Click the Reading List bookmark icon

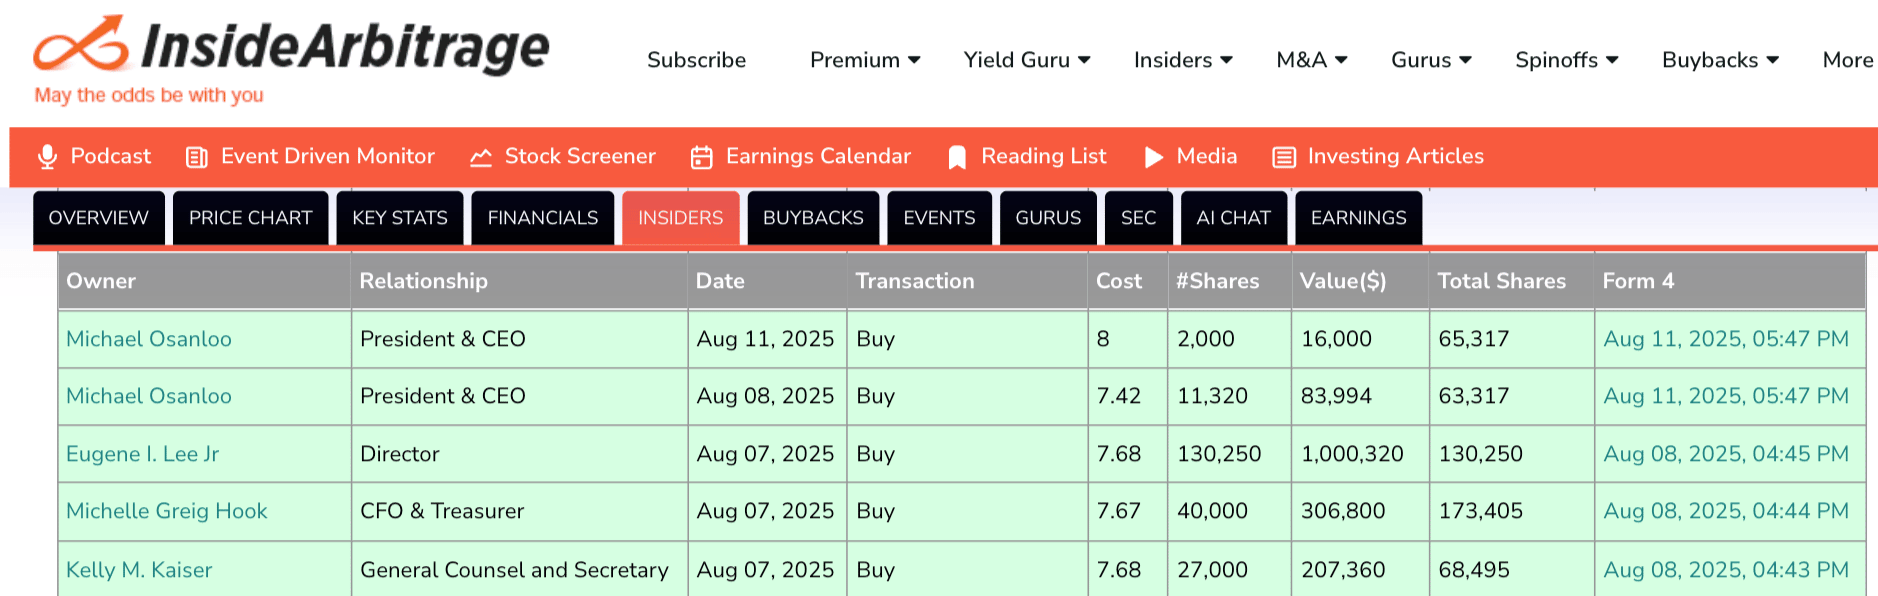pyautogui.click(x=957, y=157)
